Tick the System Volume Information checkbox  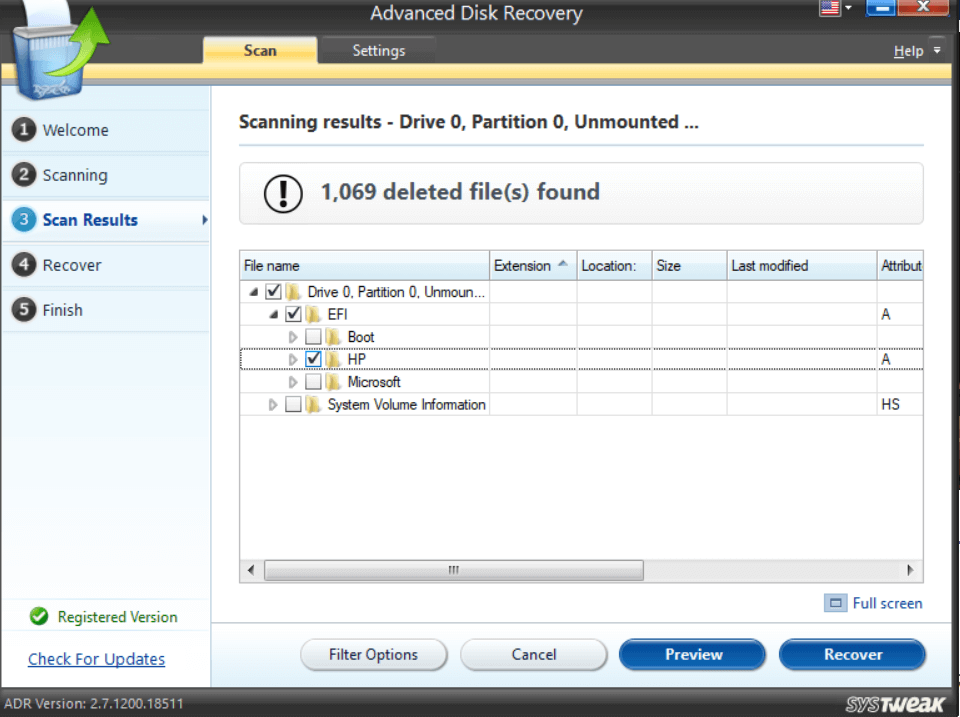293,405
